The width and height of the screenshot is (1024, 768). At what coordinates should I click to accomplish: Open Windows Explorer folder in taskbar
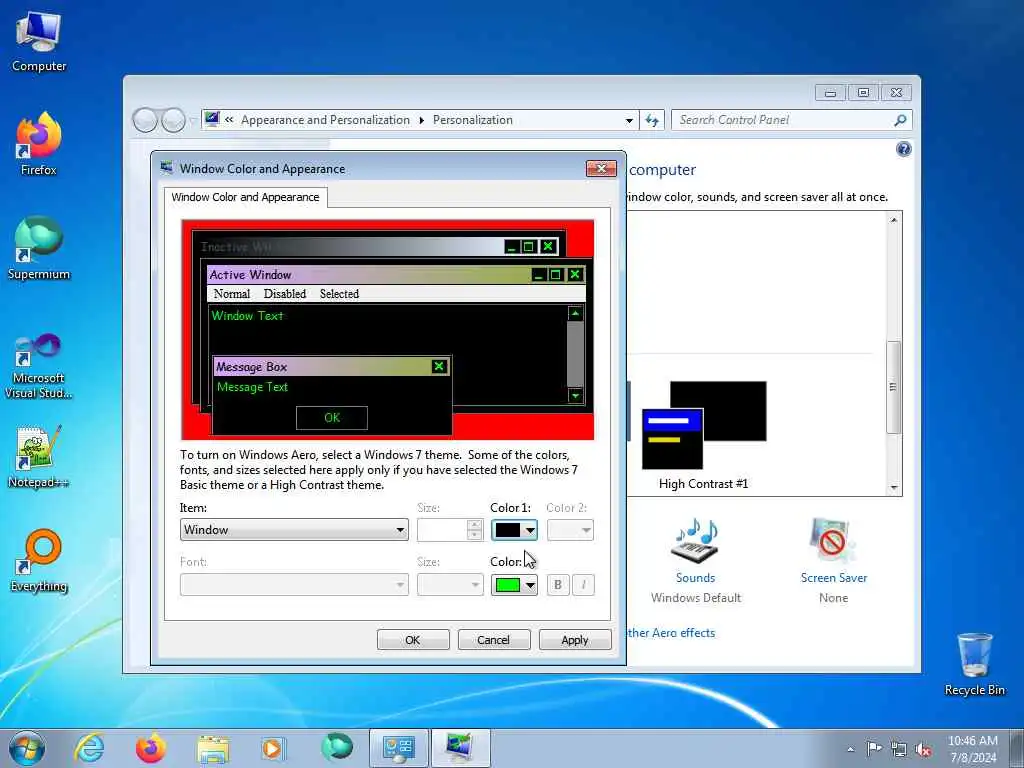point(213,748)
